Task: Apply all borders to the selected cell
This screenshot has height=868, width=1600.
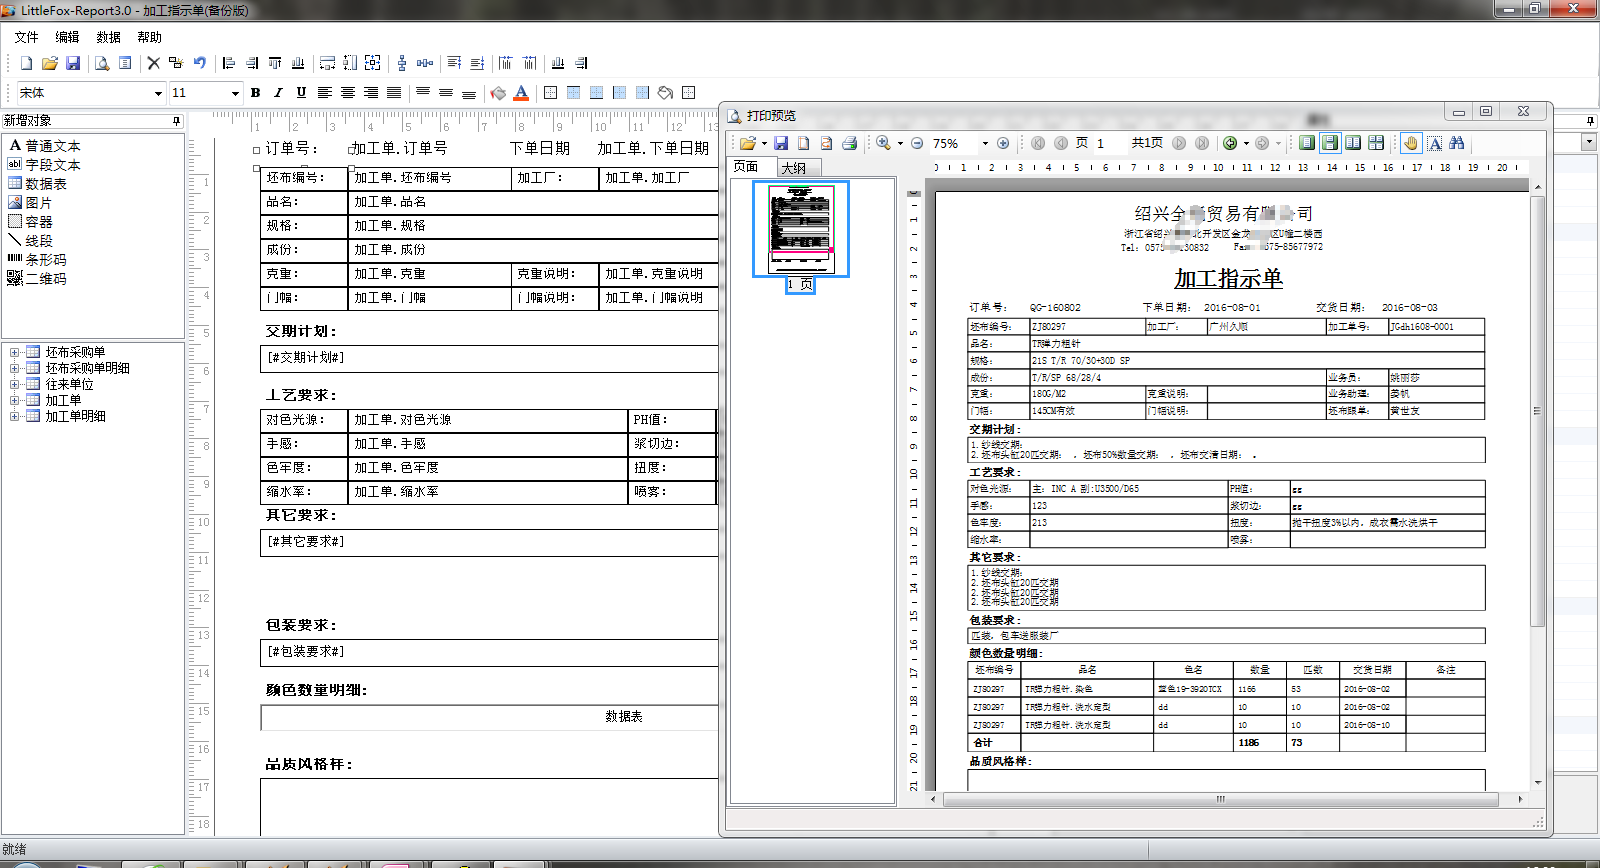Action: 550,93
